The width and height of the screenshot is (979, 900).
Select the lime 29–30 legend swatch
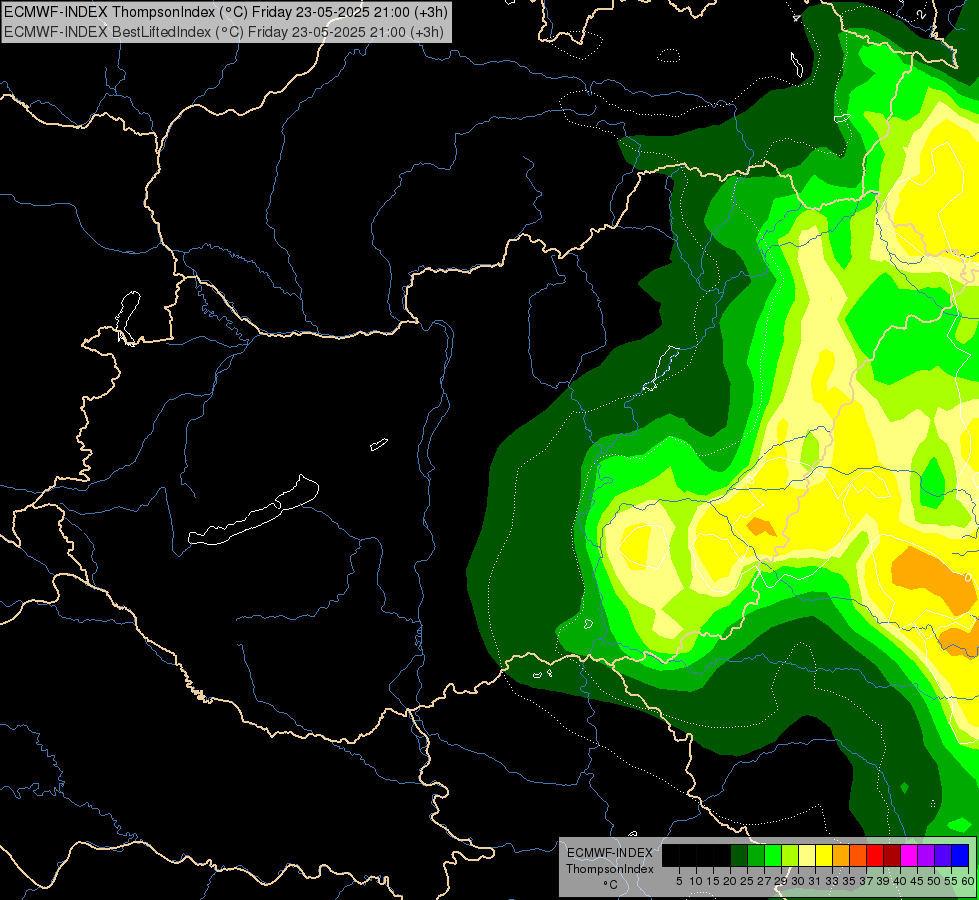click(790, 855)
